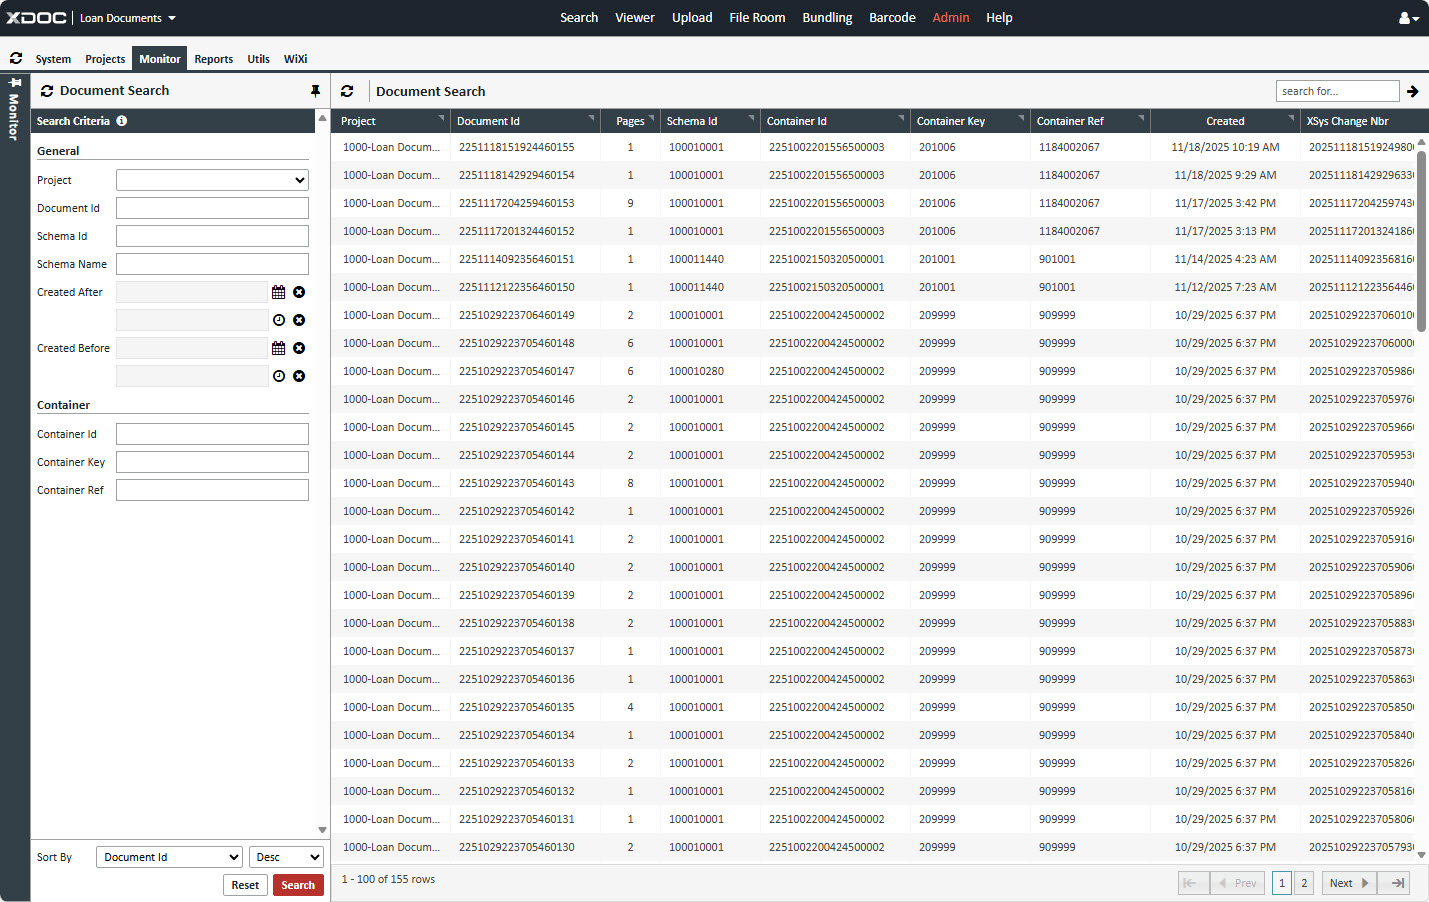The image size is (1429, 902).
Task: Focus the Container Key input field
Action: [212, 462]
